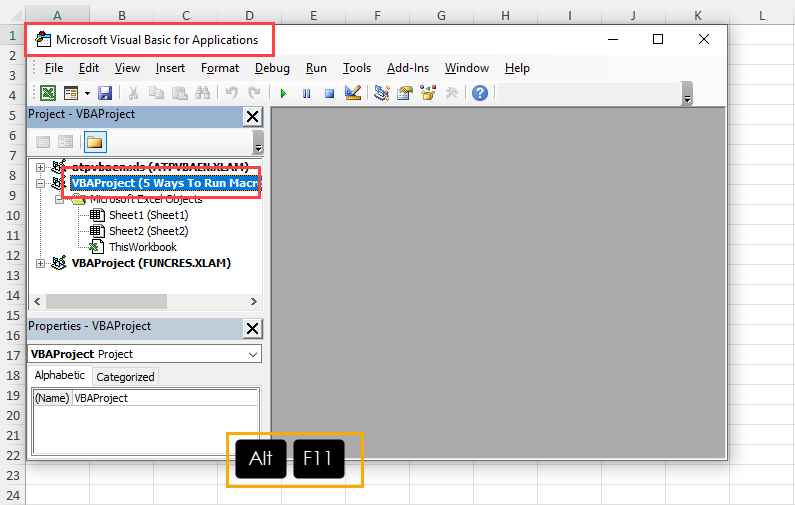Expand VBAProject (FUNCRES.XLAM) node
This screenshot has height=505, width=795.
point(40,263)
